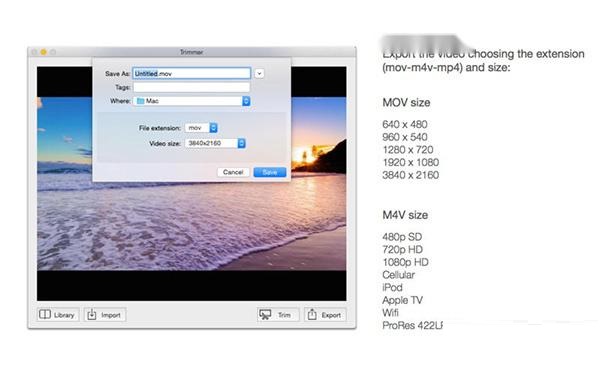Click the Trim scissors icon

pos(265,315)
